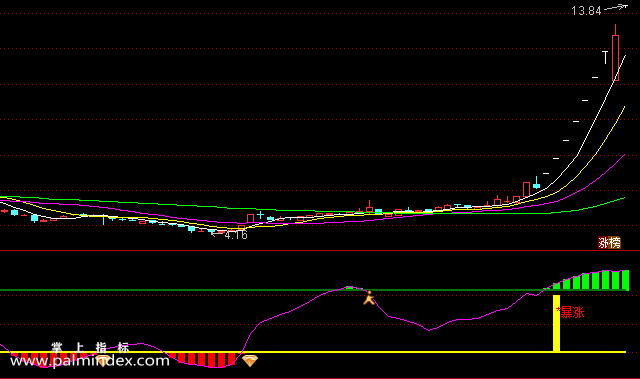Select the tallest red candlestick at far right
Image resolution: width=640 pixels, height=379 pixels.
616,53
